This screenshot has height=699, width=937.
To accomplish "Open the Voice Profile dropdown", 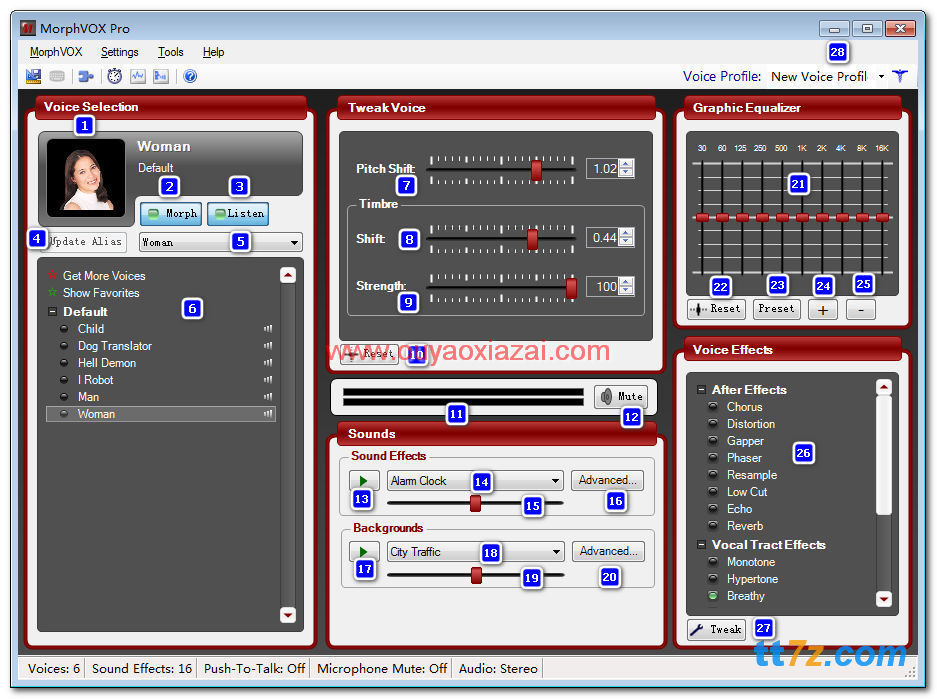I will (x=881, y=76).
